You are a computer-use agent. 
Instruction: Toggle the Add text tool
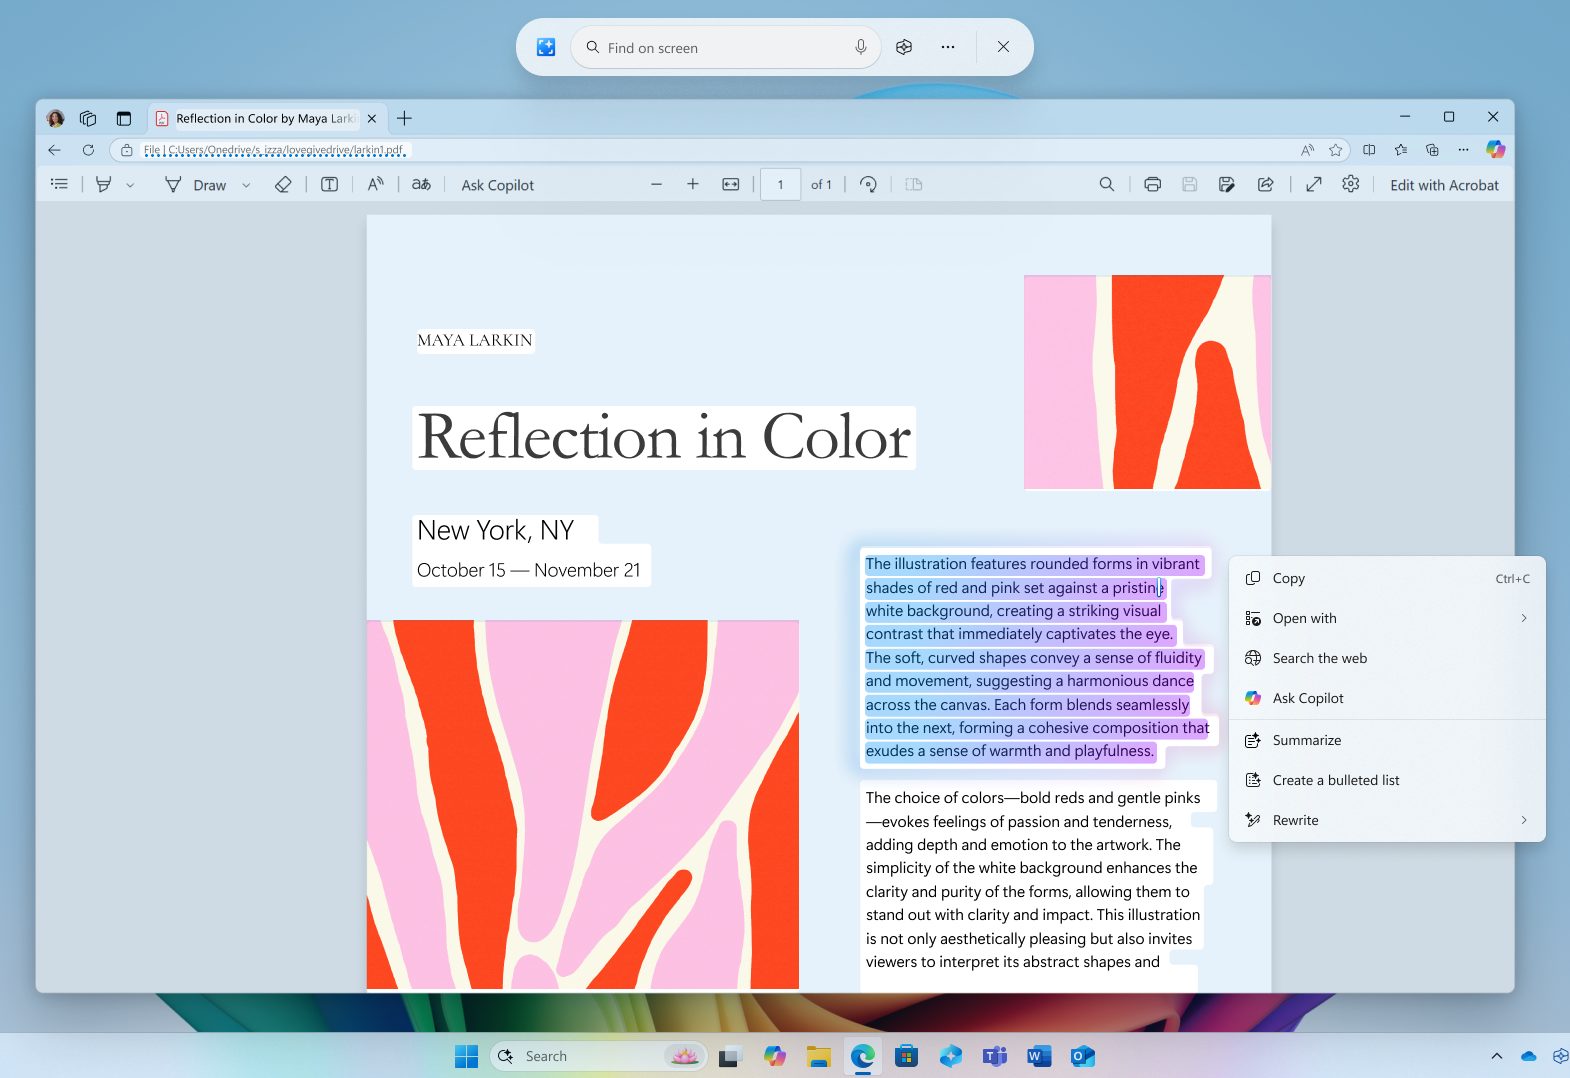pos(329,185)
